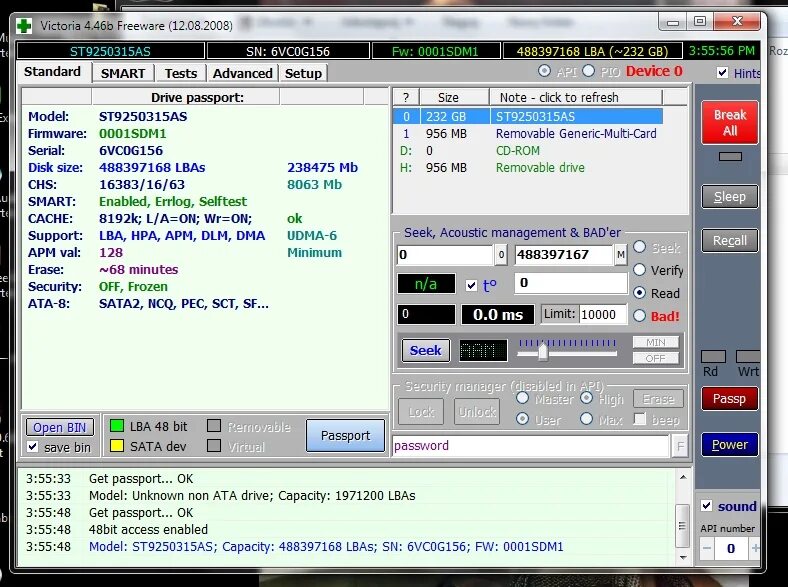Click the small indicator under Break All
The width and height of the screenshot is (788, 587).
[730, 157]
